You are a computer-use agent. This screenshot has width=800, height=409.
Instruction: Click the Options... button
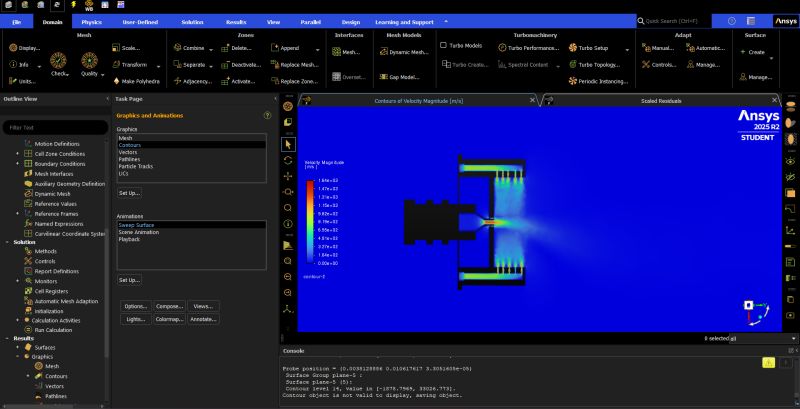point(136,306)
